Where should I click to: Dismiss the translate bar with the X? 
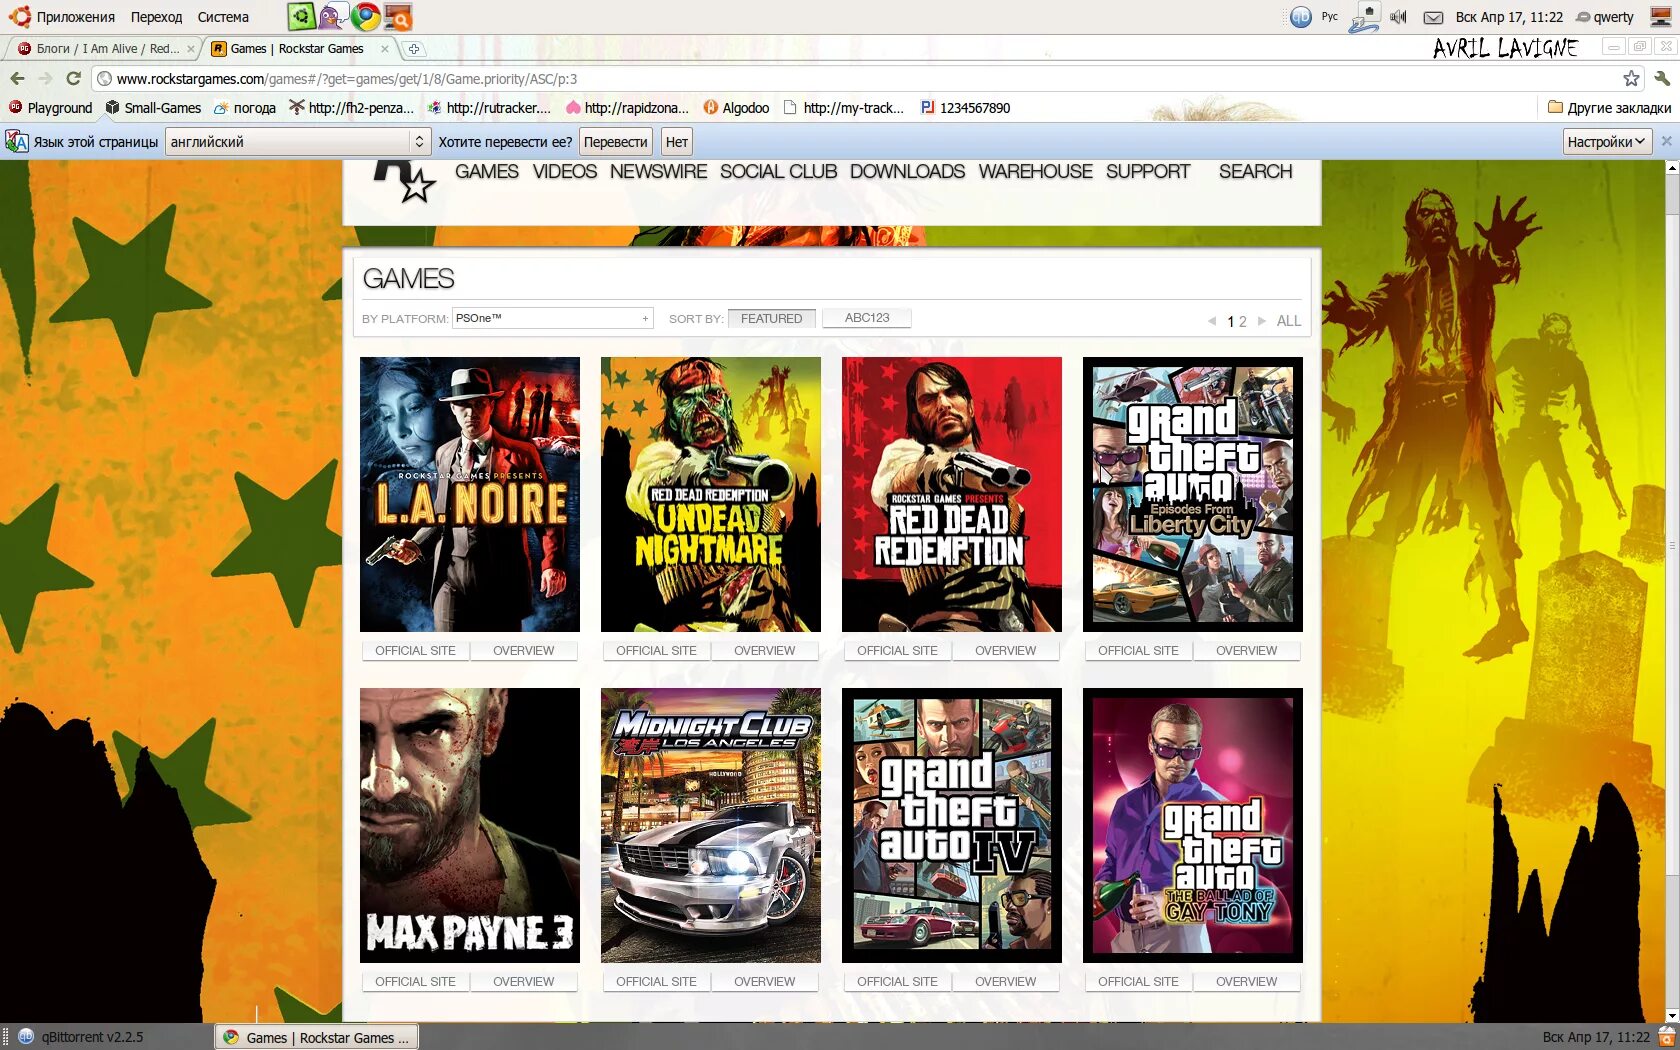point(1666,142)
